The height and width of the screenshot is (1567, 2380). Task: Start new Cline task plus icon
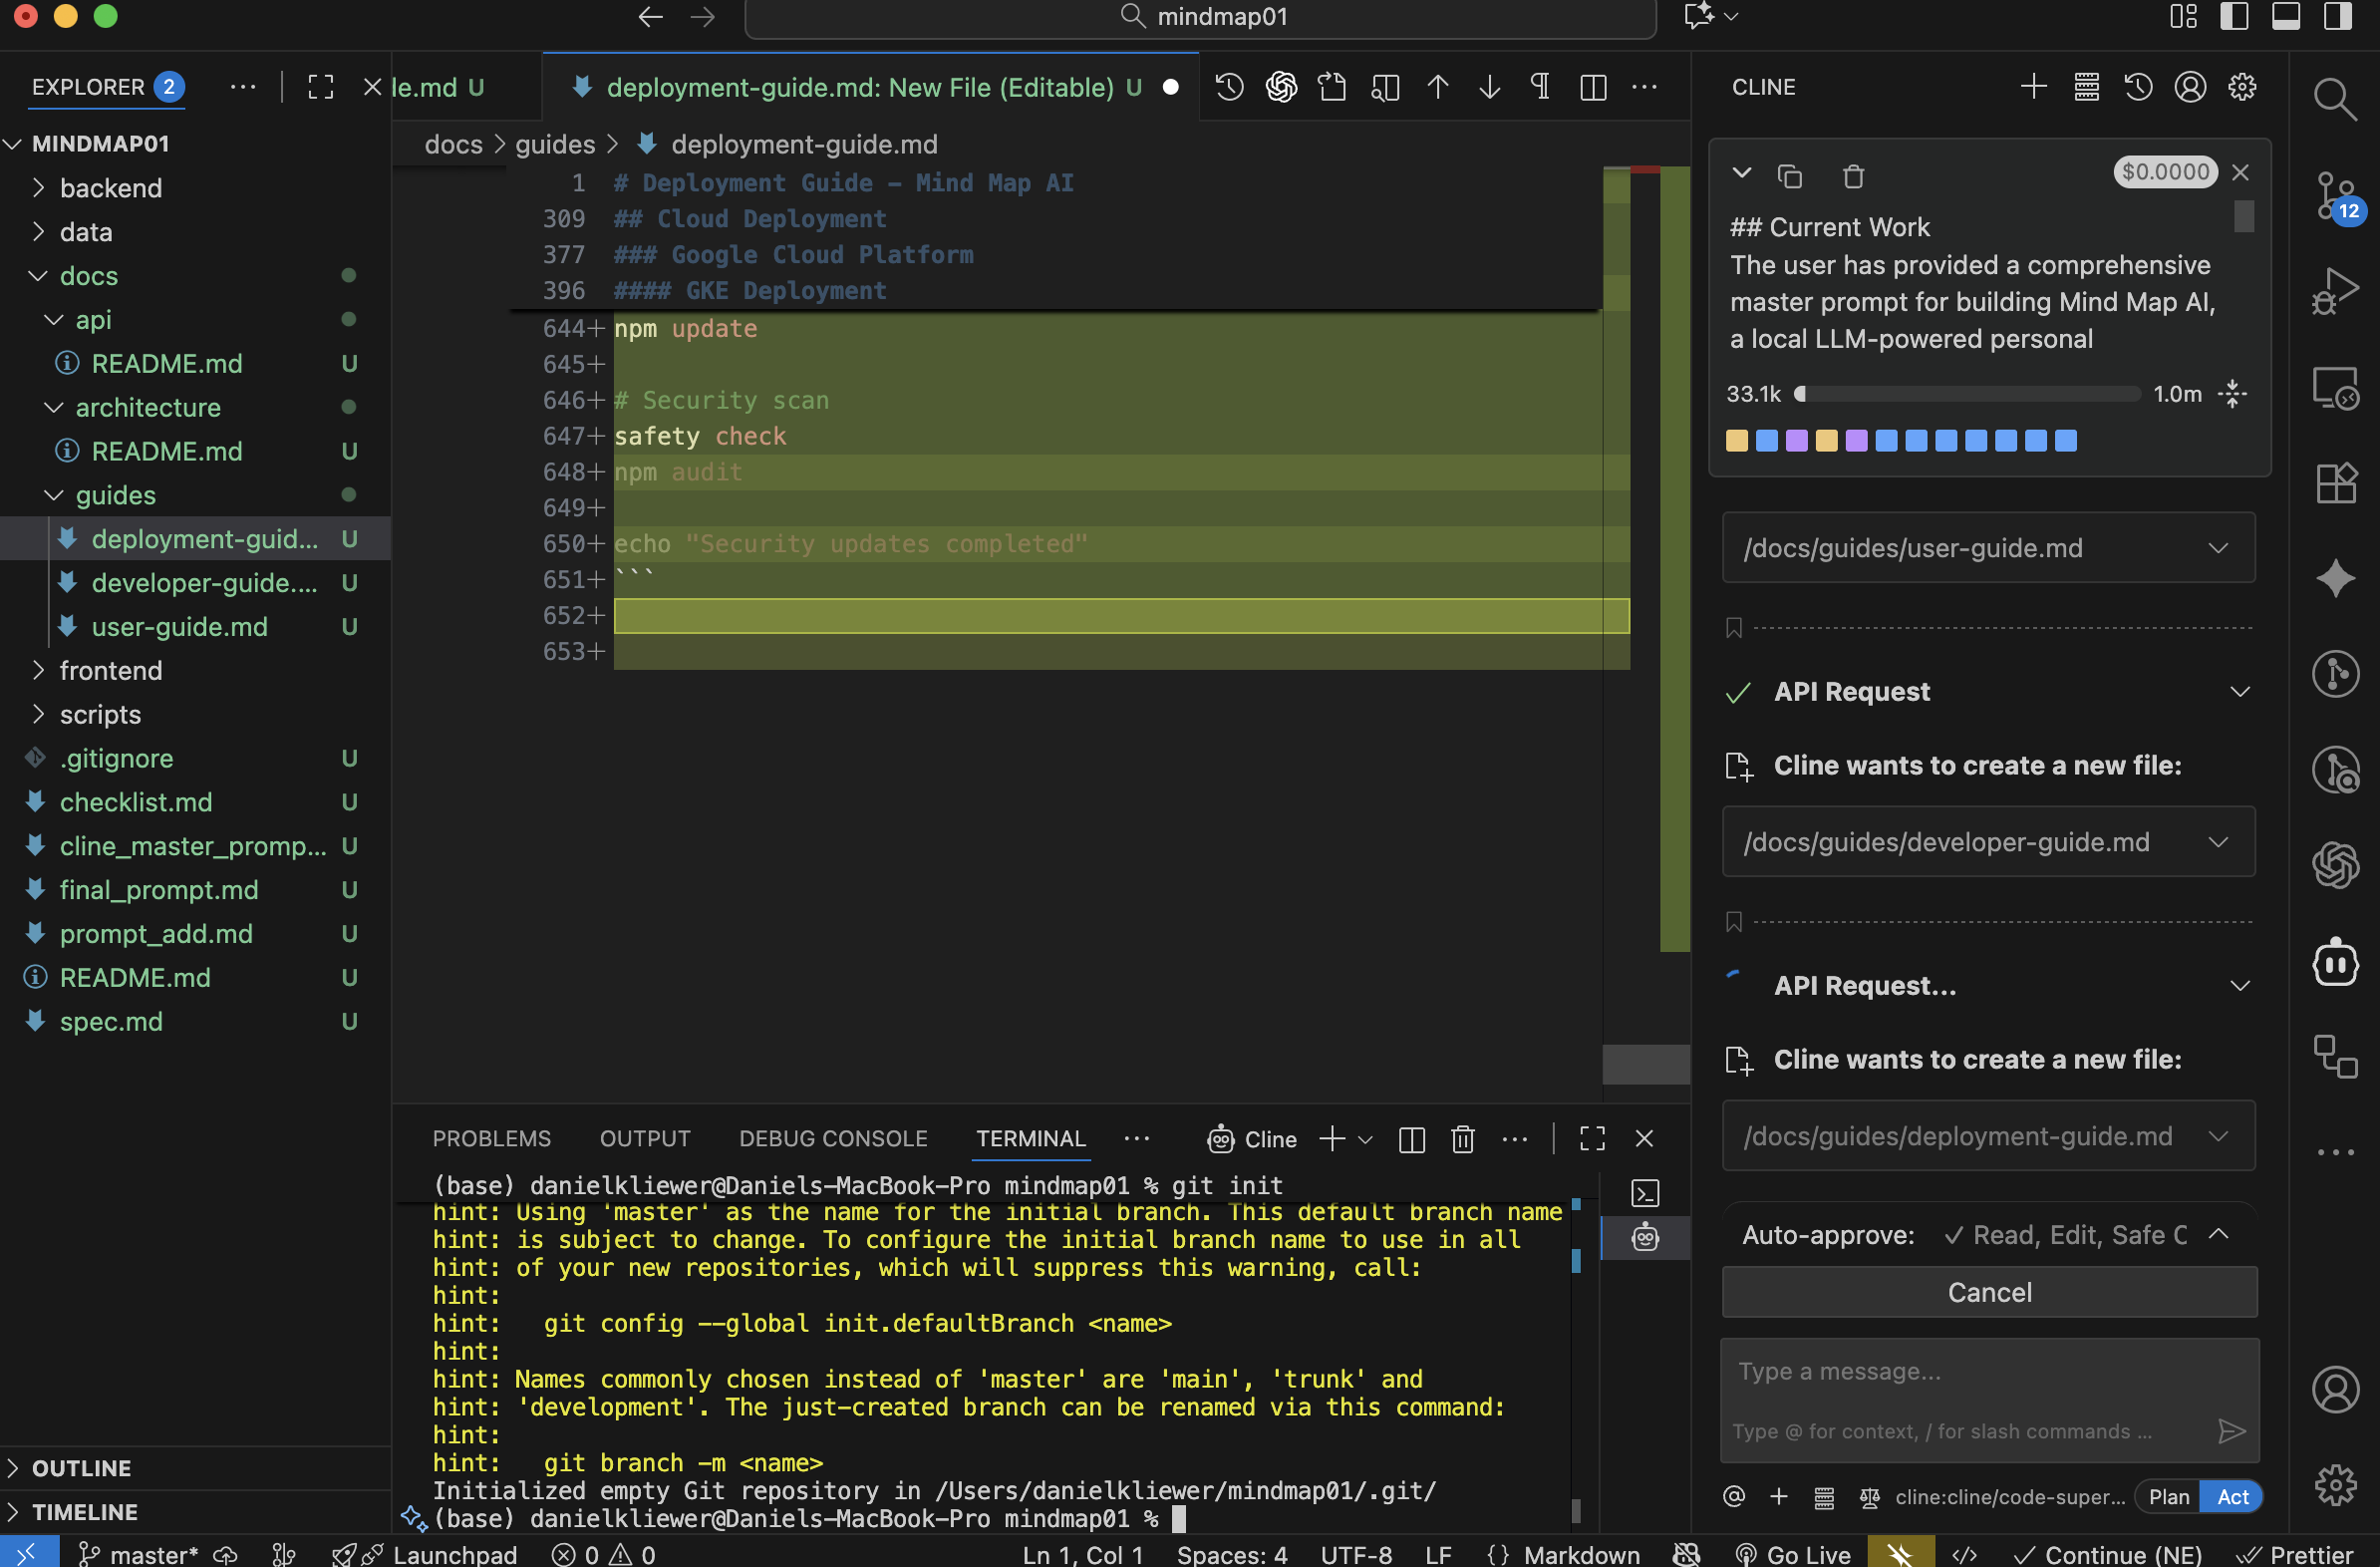pyautogui.click(x=2032, y=87)
